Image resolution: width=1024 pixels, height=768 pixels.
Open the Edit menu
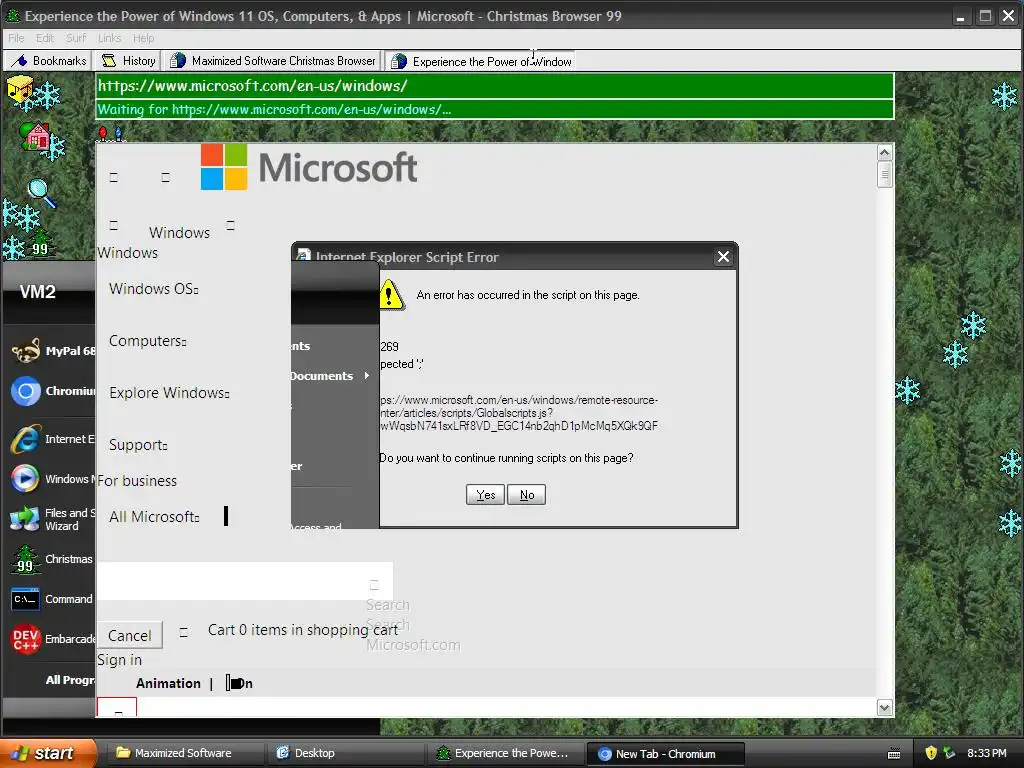[x=45, y=38]
